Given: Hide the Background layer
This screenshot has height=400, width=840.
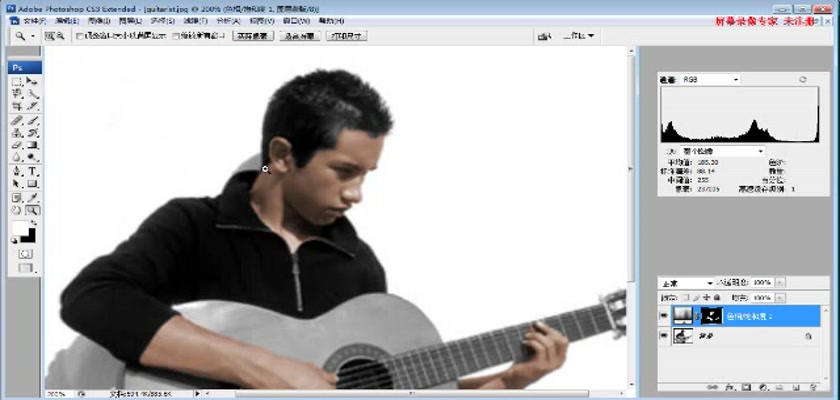Looking at the screenshot, I should (664, 336).
